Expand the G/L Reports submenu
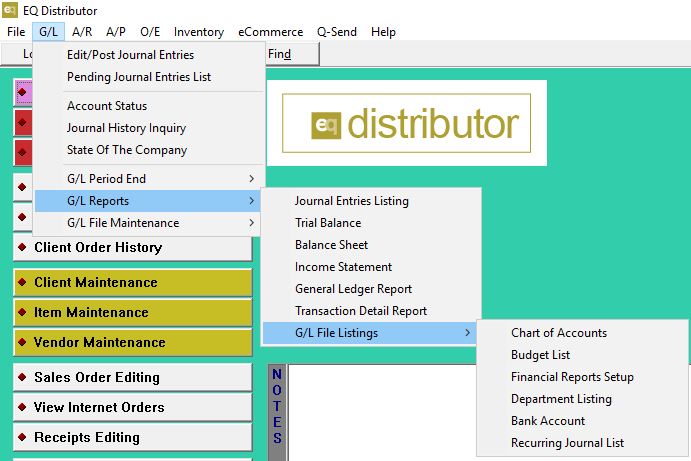Viewport: 691px width, 461px height. click(149, 201)
